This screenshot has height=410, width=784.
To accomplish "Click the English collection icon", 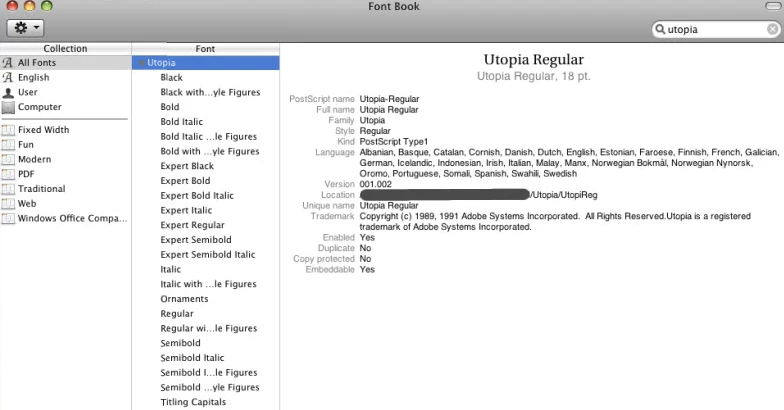I will (8, 78).
